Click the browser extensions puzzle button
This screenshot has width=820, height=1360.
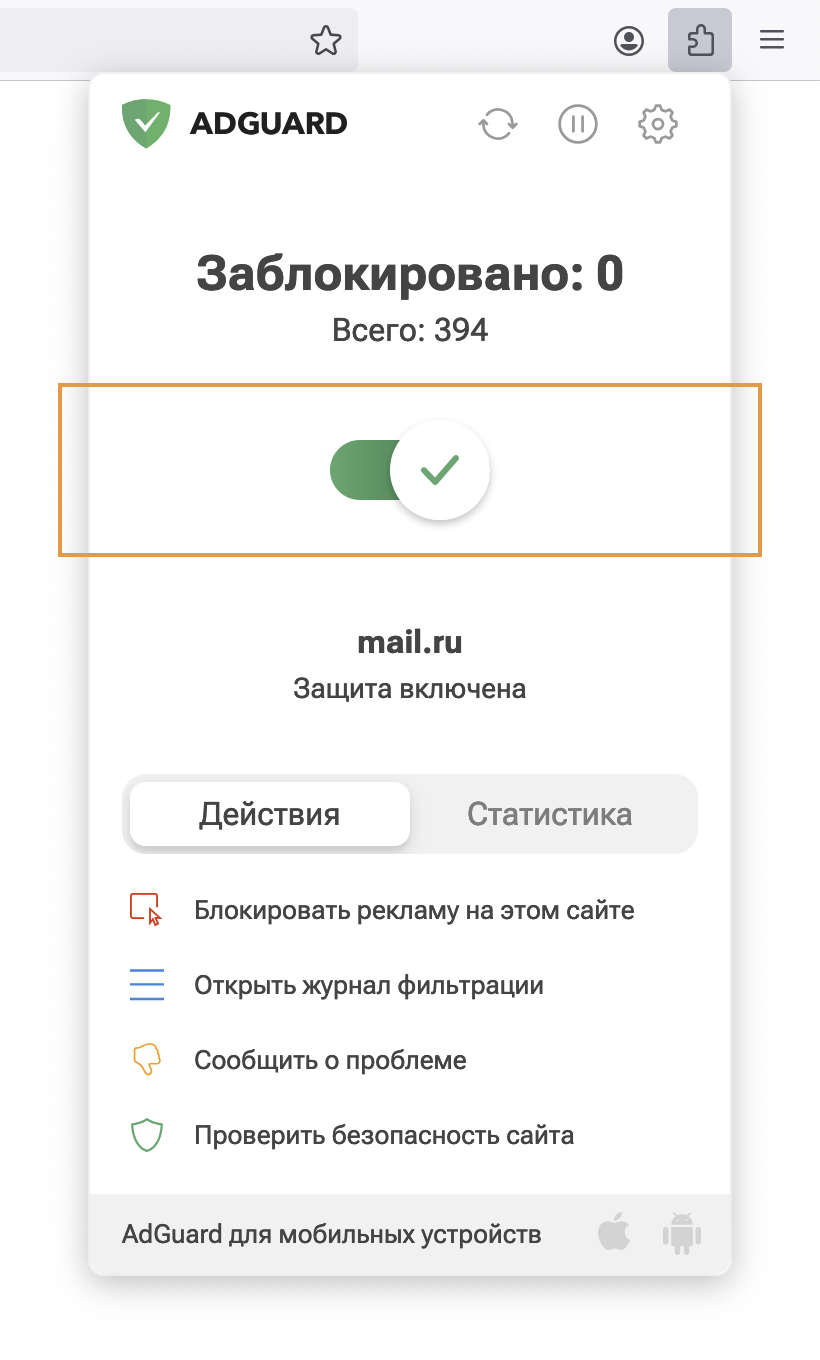pyautogui.click(x=700, y=40)
